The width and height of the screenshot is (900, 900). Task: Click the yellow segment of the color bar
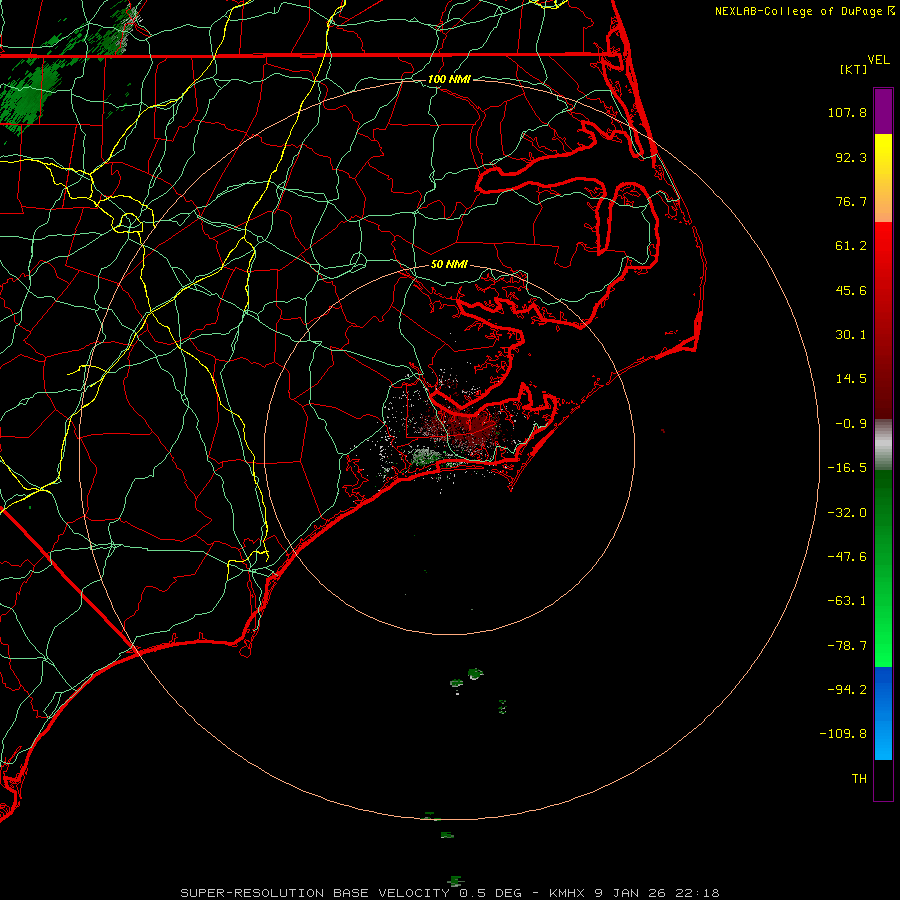tap(883, 156)
